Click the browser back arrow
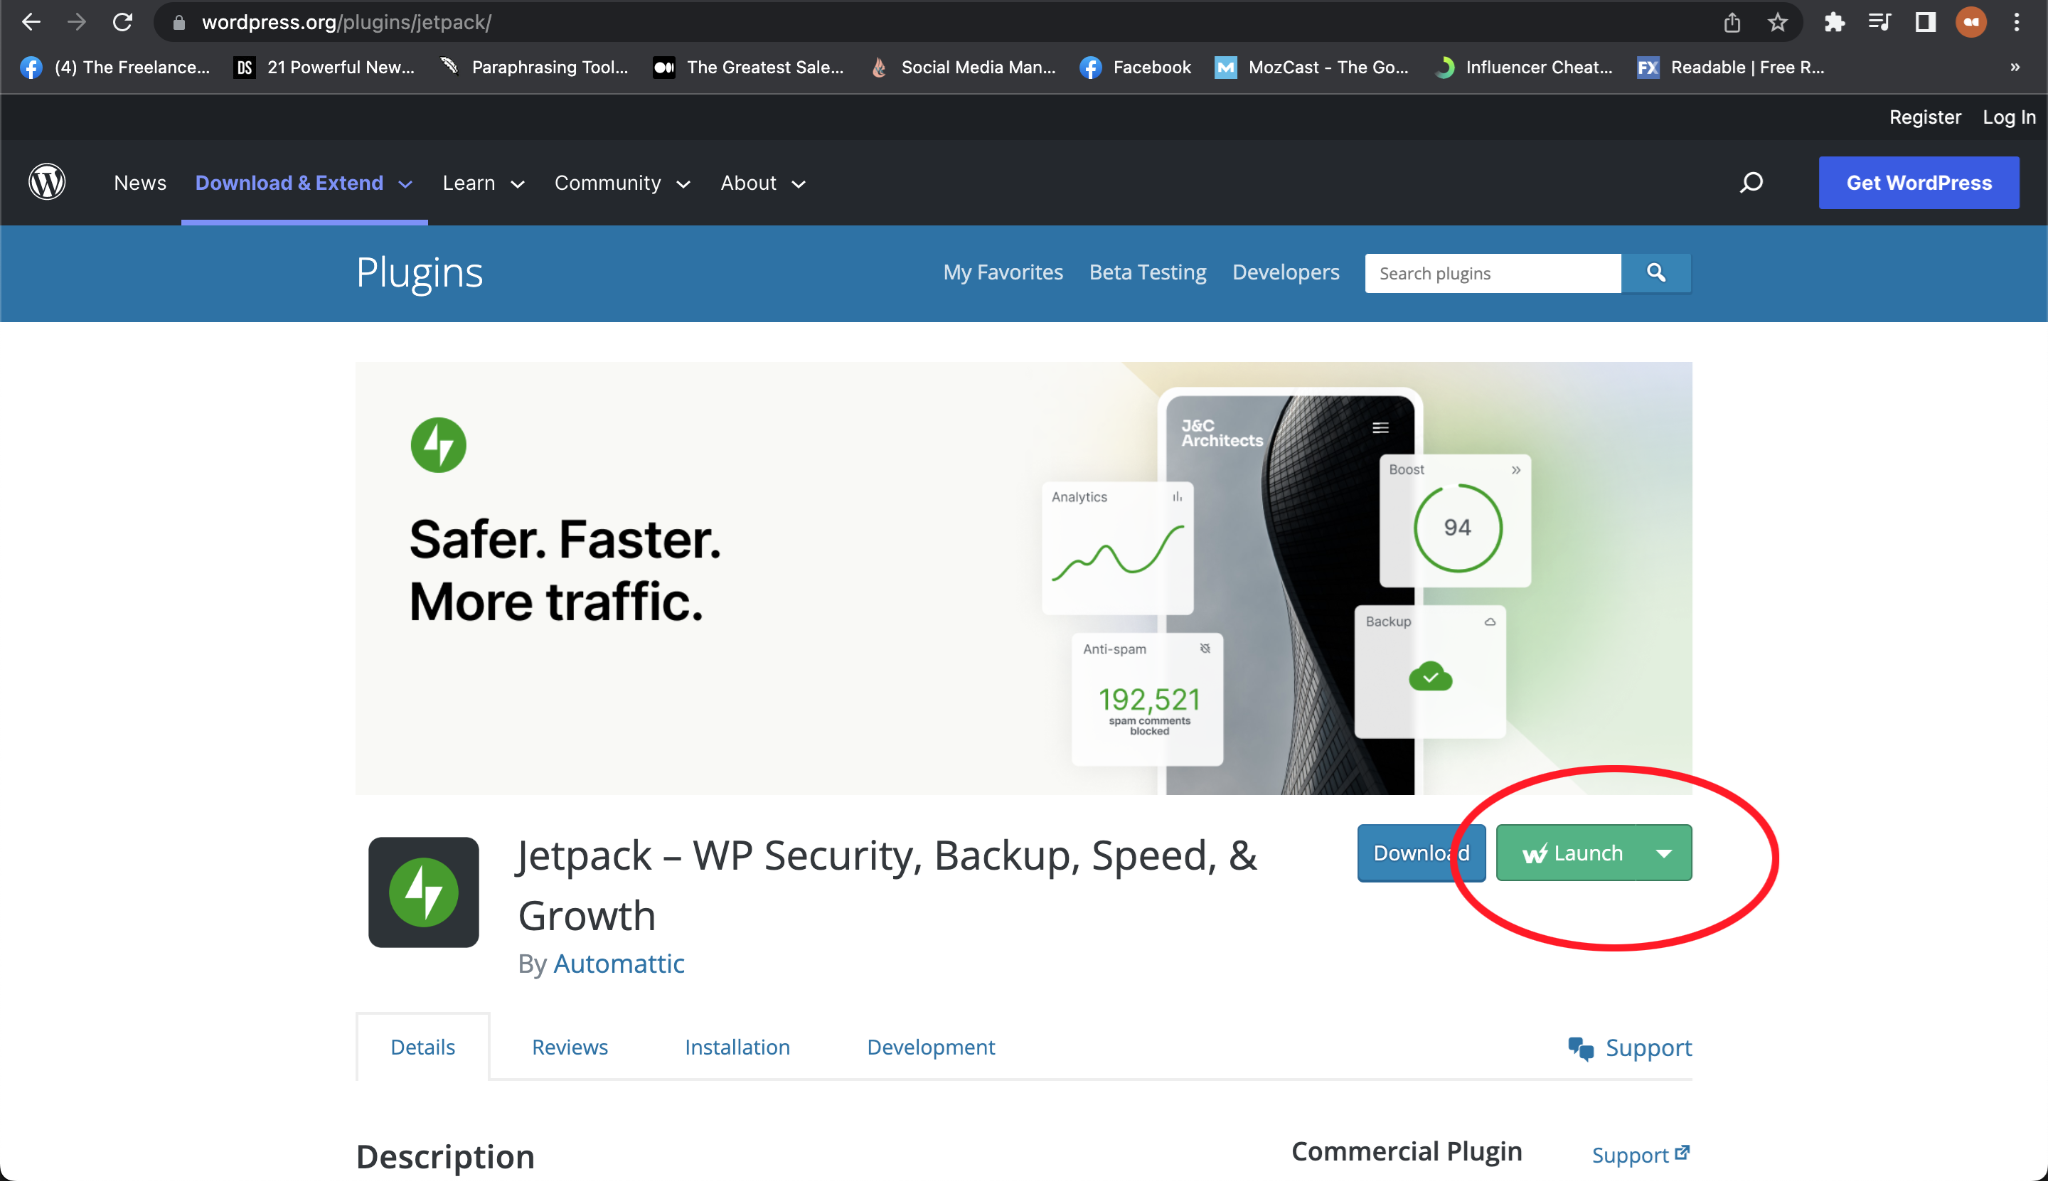Image resolution: width=2048 pixels, height=1181 pixels. [31, 22]
